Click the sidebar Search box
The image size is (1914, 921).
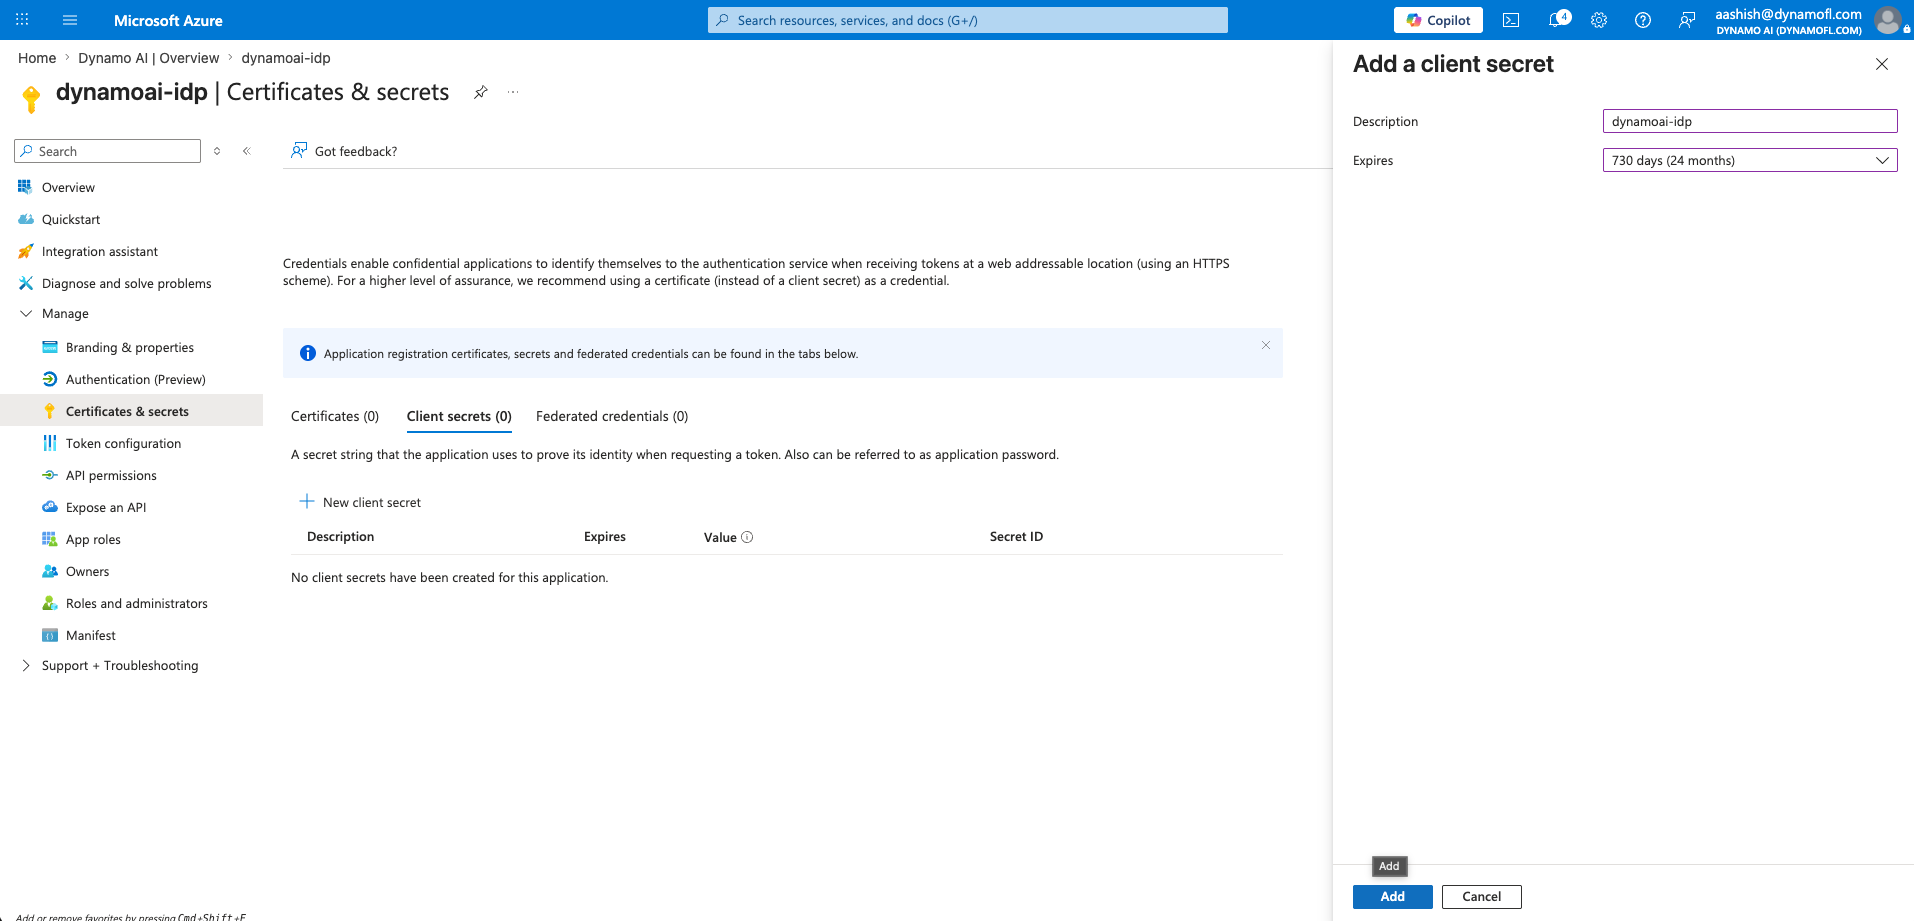(108, 151)
